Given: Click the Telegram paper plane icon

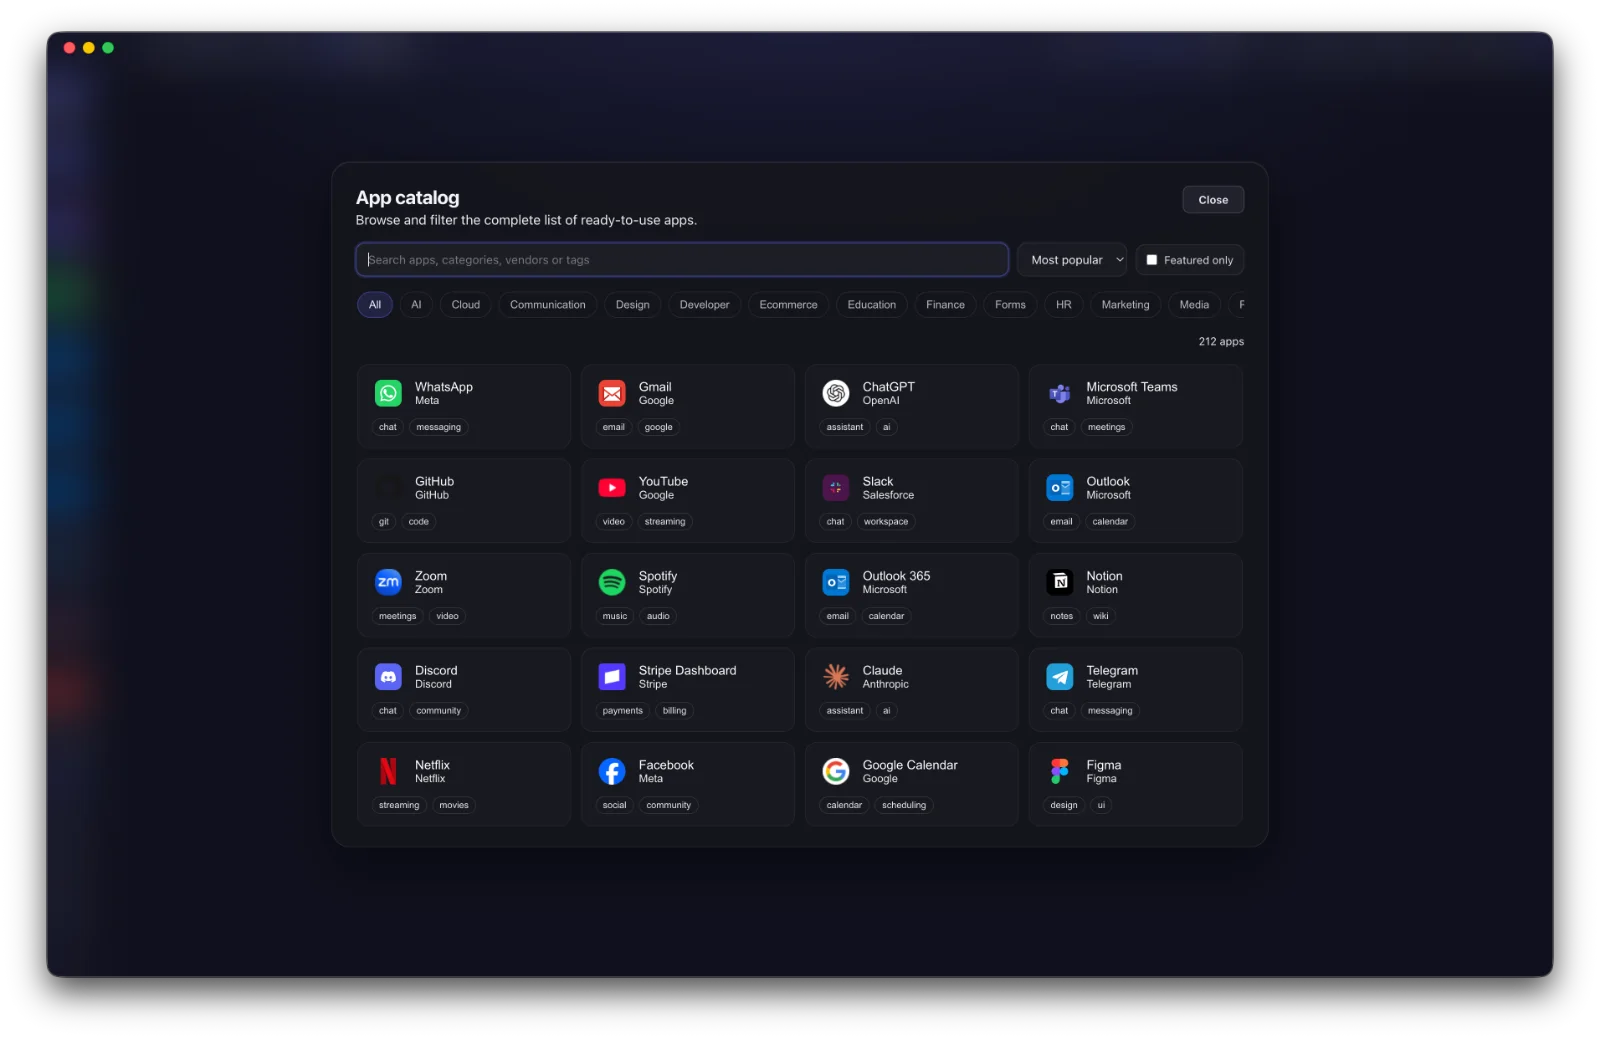Looking at the screenshot, I should pyautogui.click(x=1060, y=677).
